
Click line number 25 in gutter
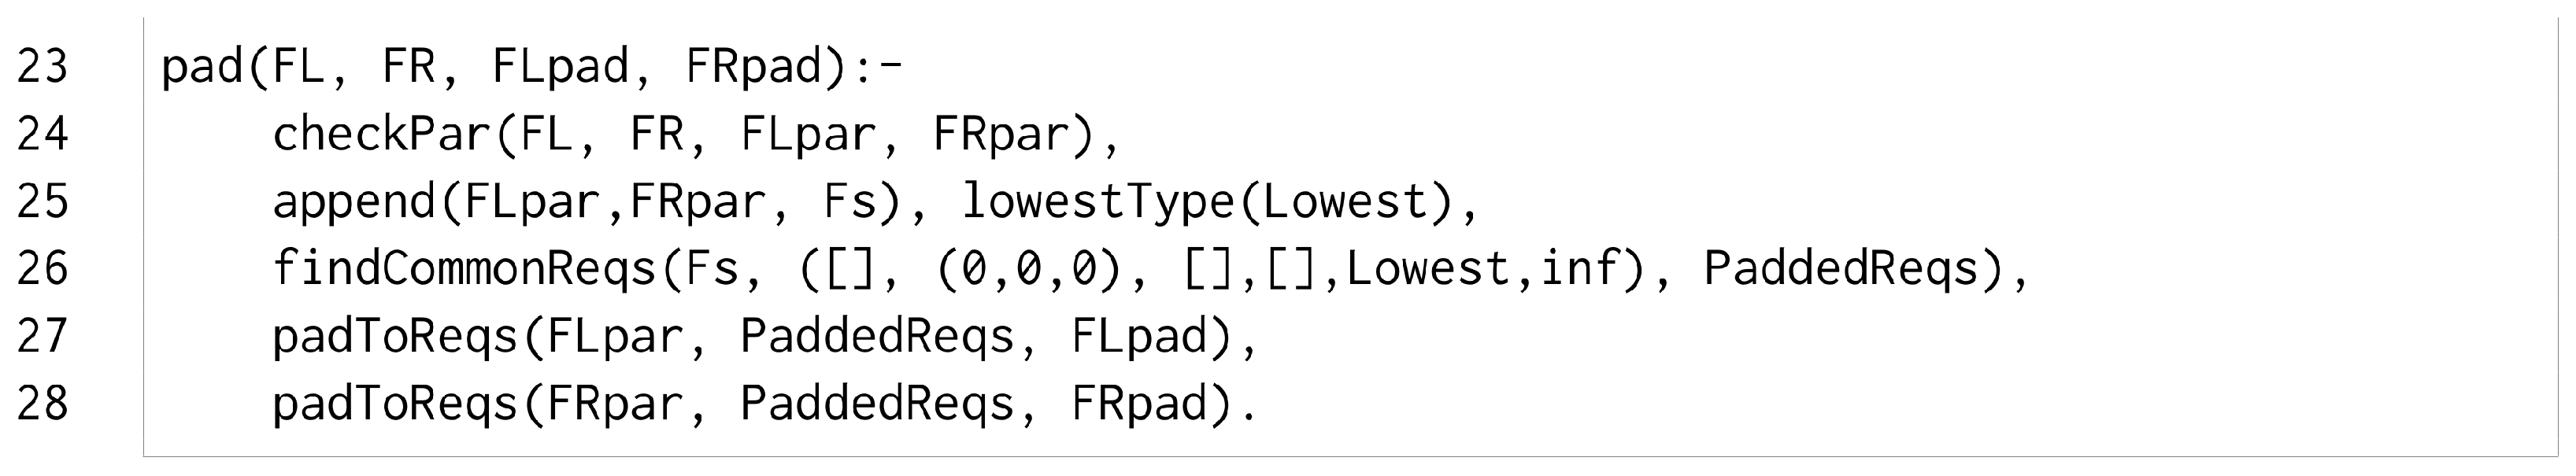click(x=42, y=202)
